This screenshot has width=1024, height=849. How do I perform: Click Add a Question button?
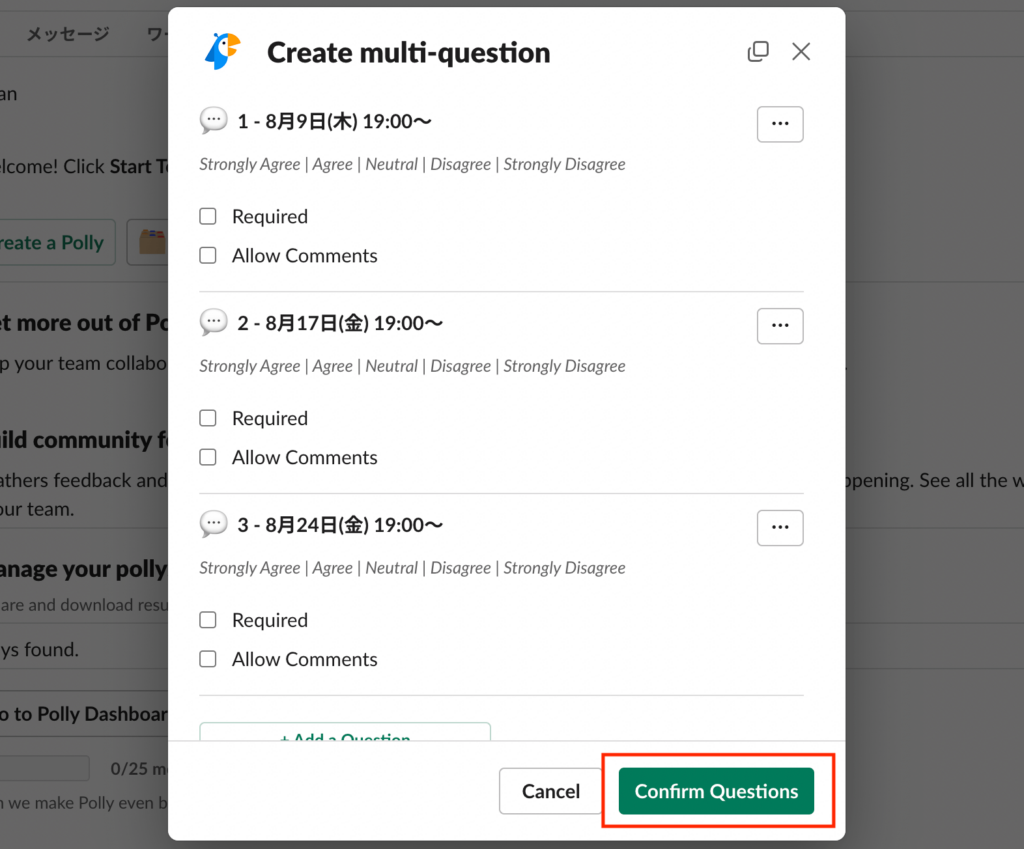click(x=345, y=734)
